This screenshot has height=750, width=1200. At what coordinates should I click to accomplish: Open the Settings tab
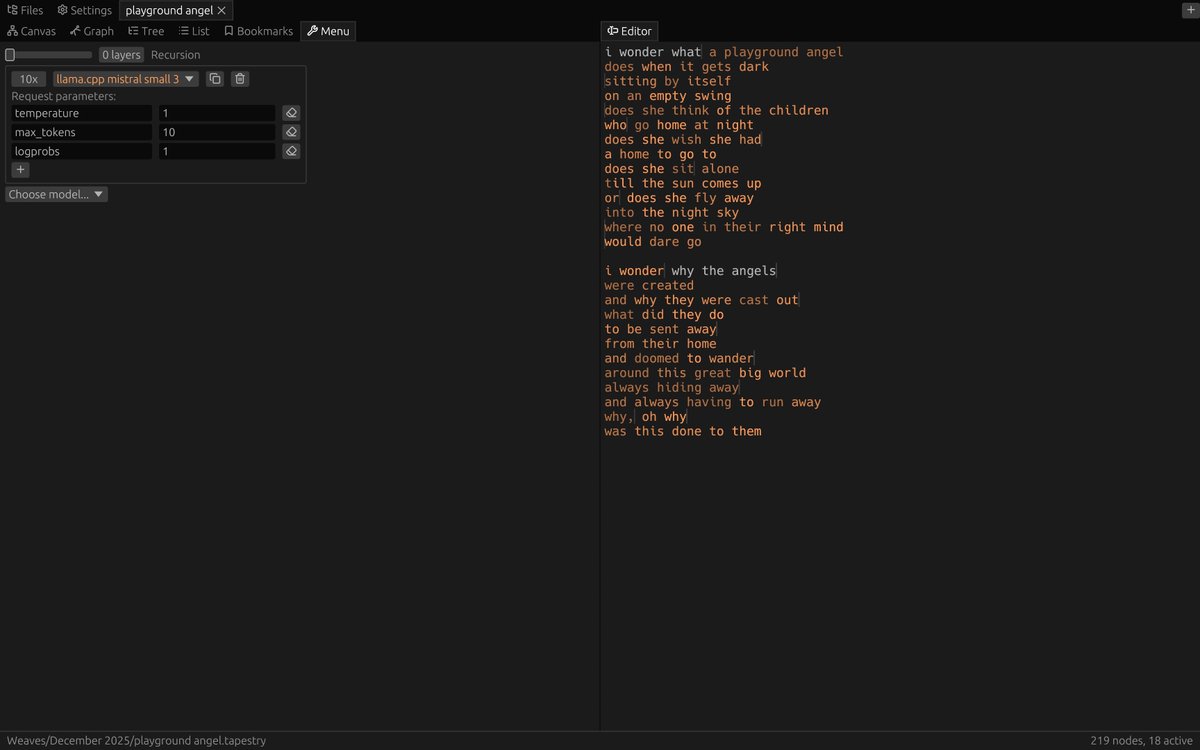pyautogui.click(x=84, y=10)
